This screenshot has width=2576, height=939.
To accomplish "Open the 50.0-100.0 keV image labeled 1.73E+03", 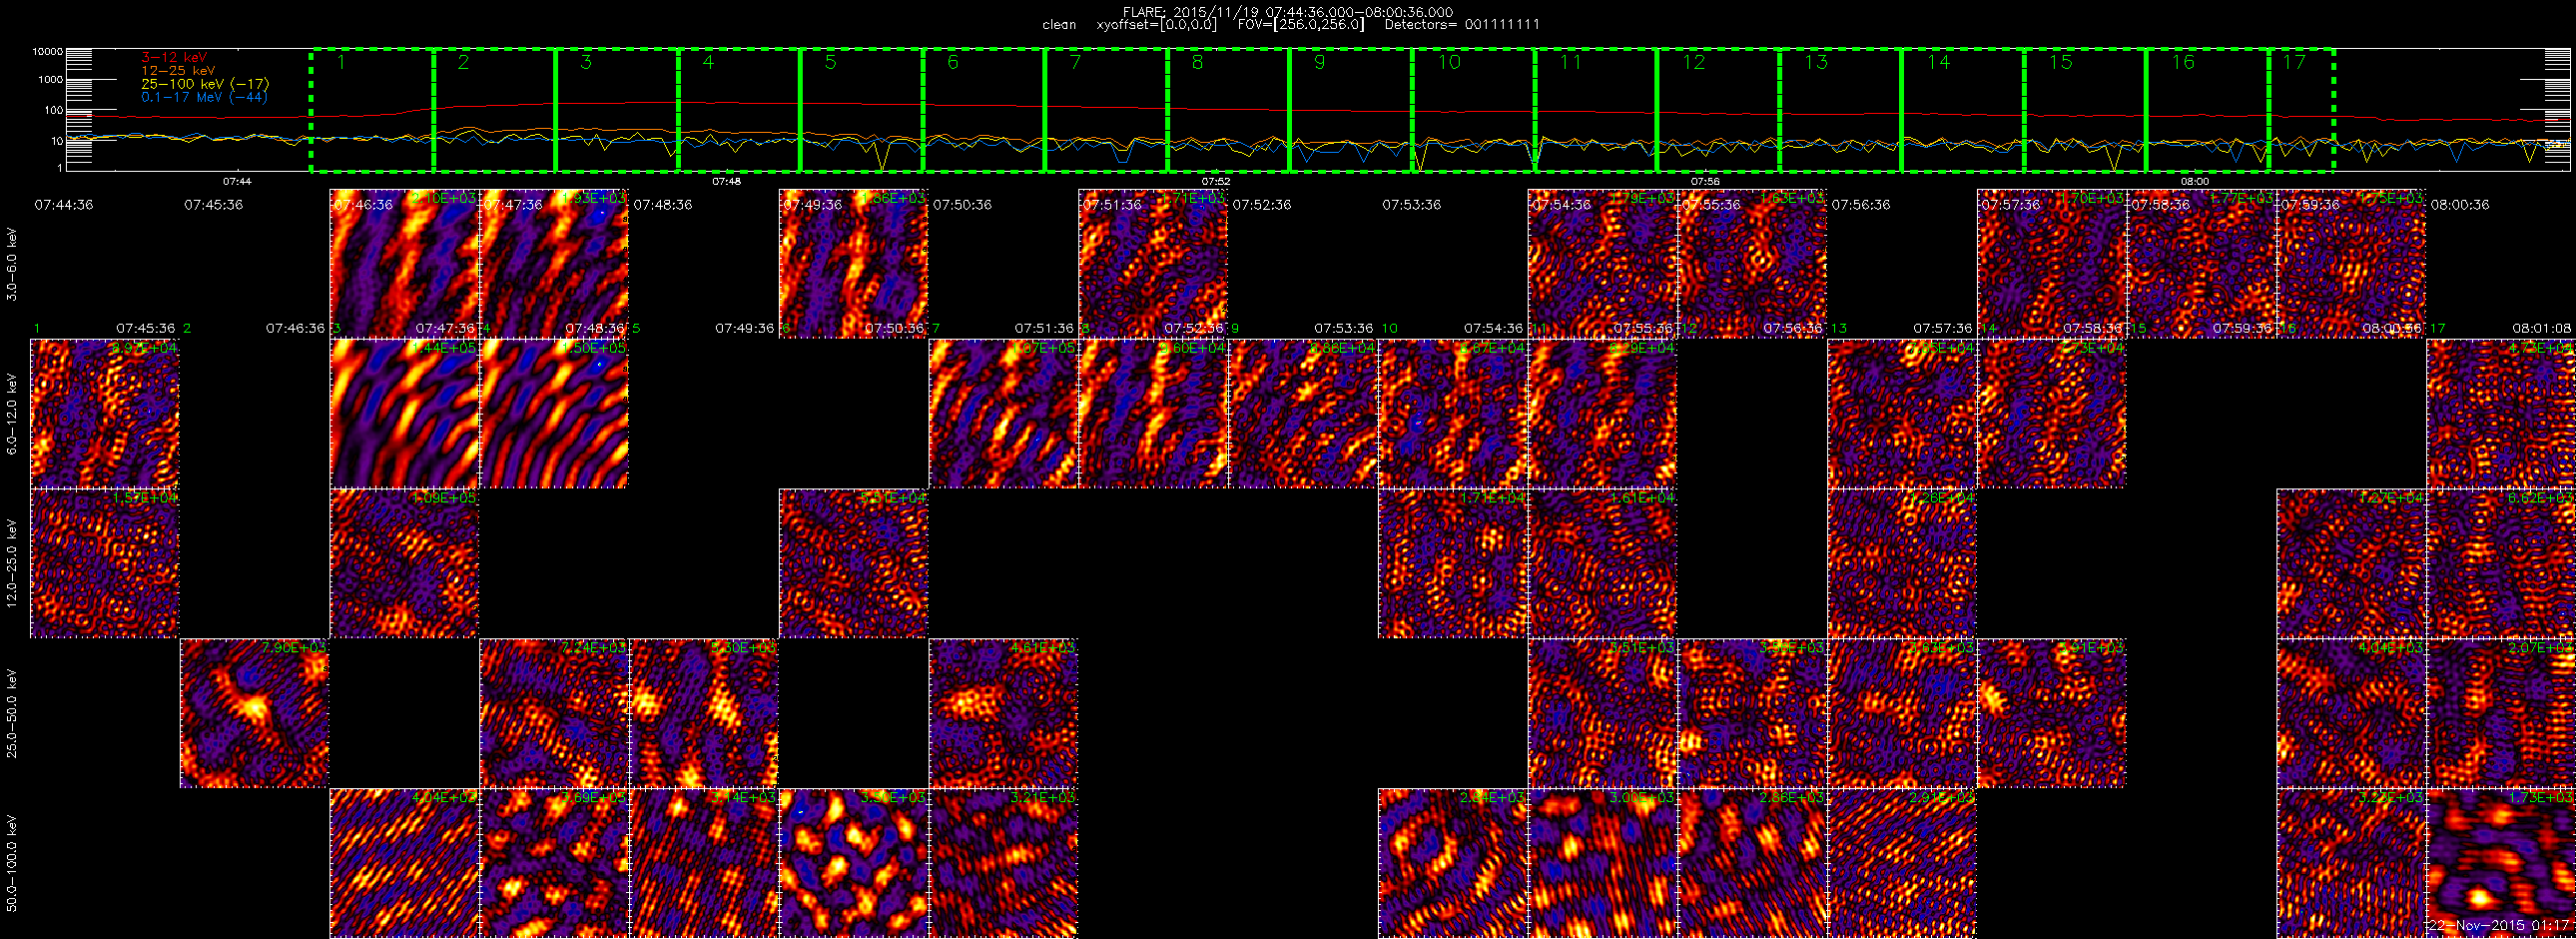I will pos(2501,863).
